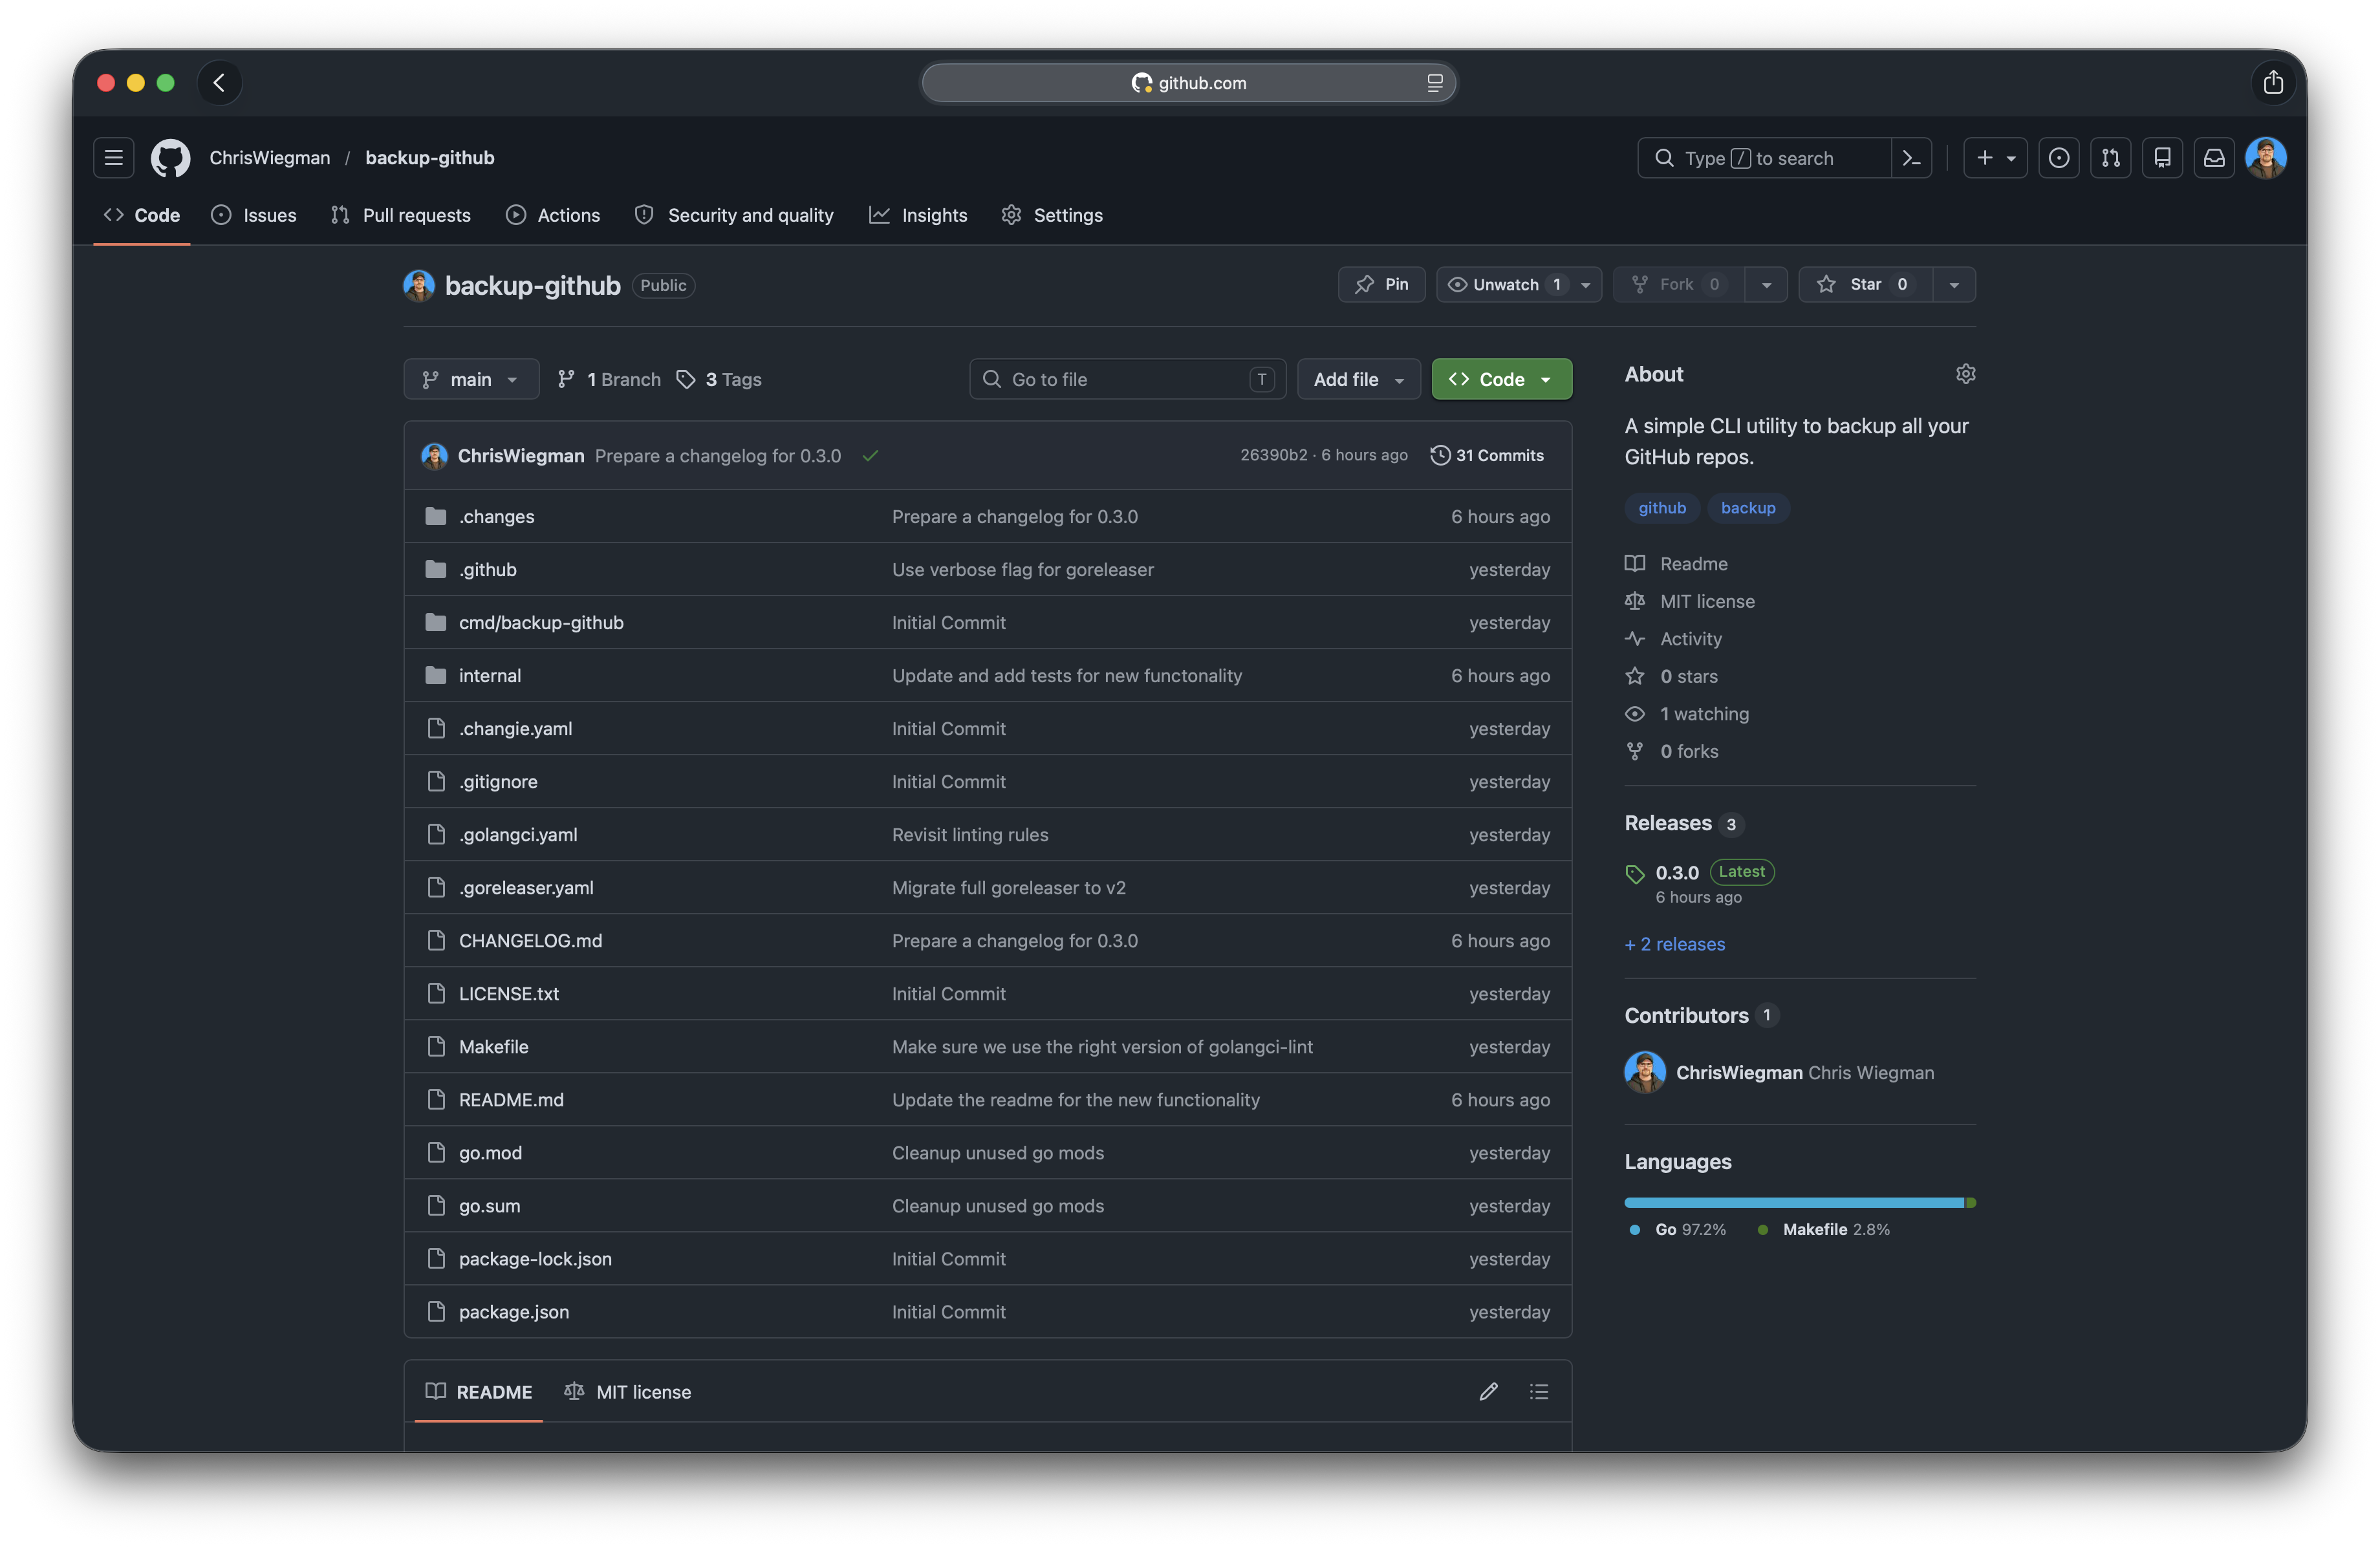The height and width of the screenshot is (1548, 2380).
Task: Click the .changes folder icon
Action: (435, 516)
